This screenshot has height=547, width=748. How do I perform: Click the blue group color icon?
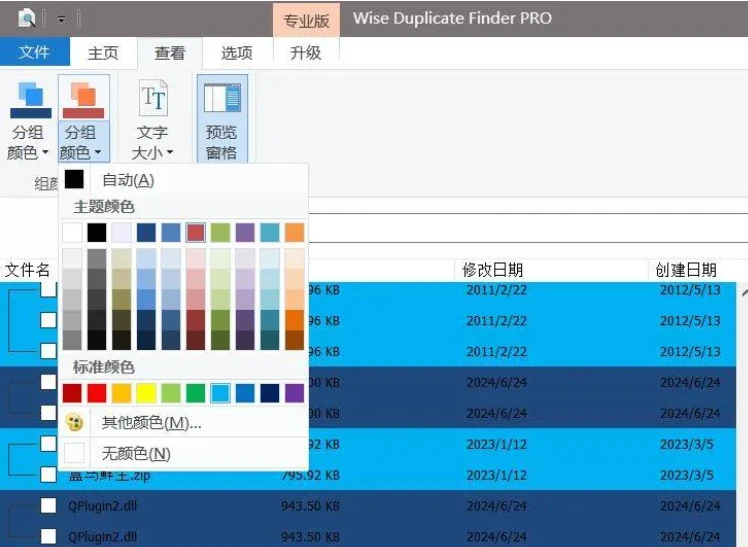coord(31,99)
